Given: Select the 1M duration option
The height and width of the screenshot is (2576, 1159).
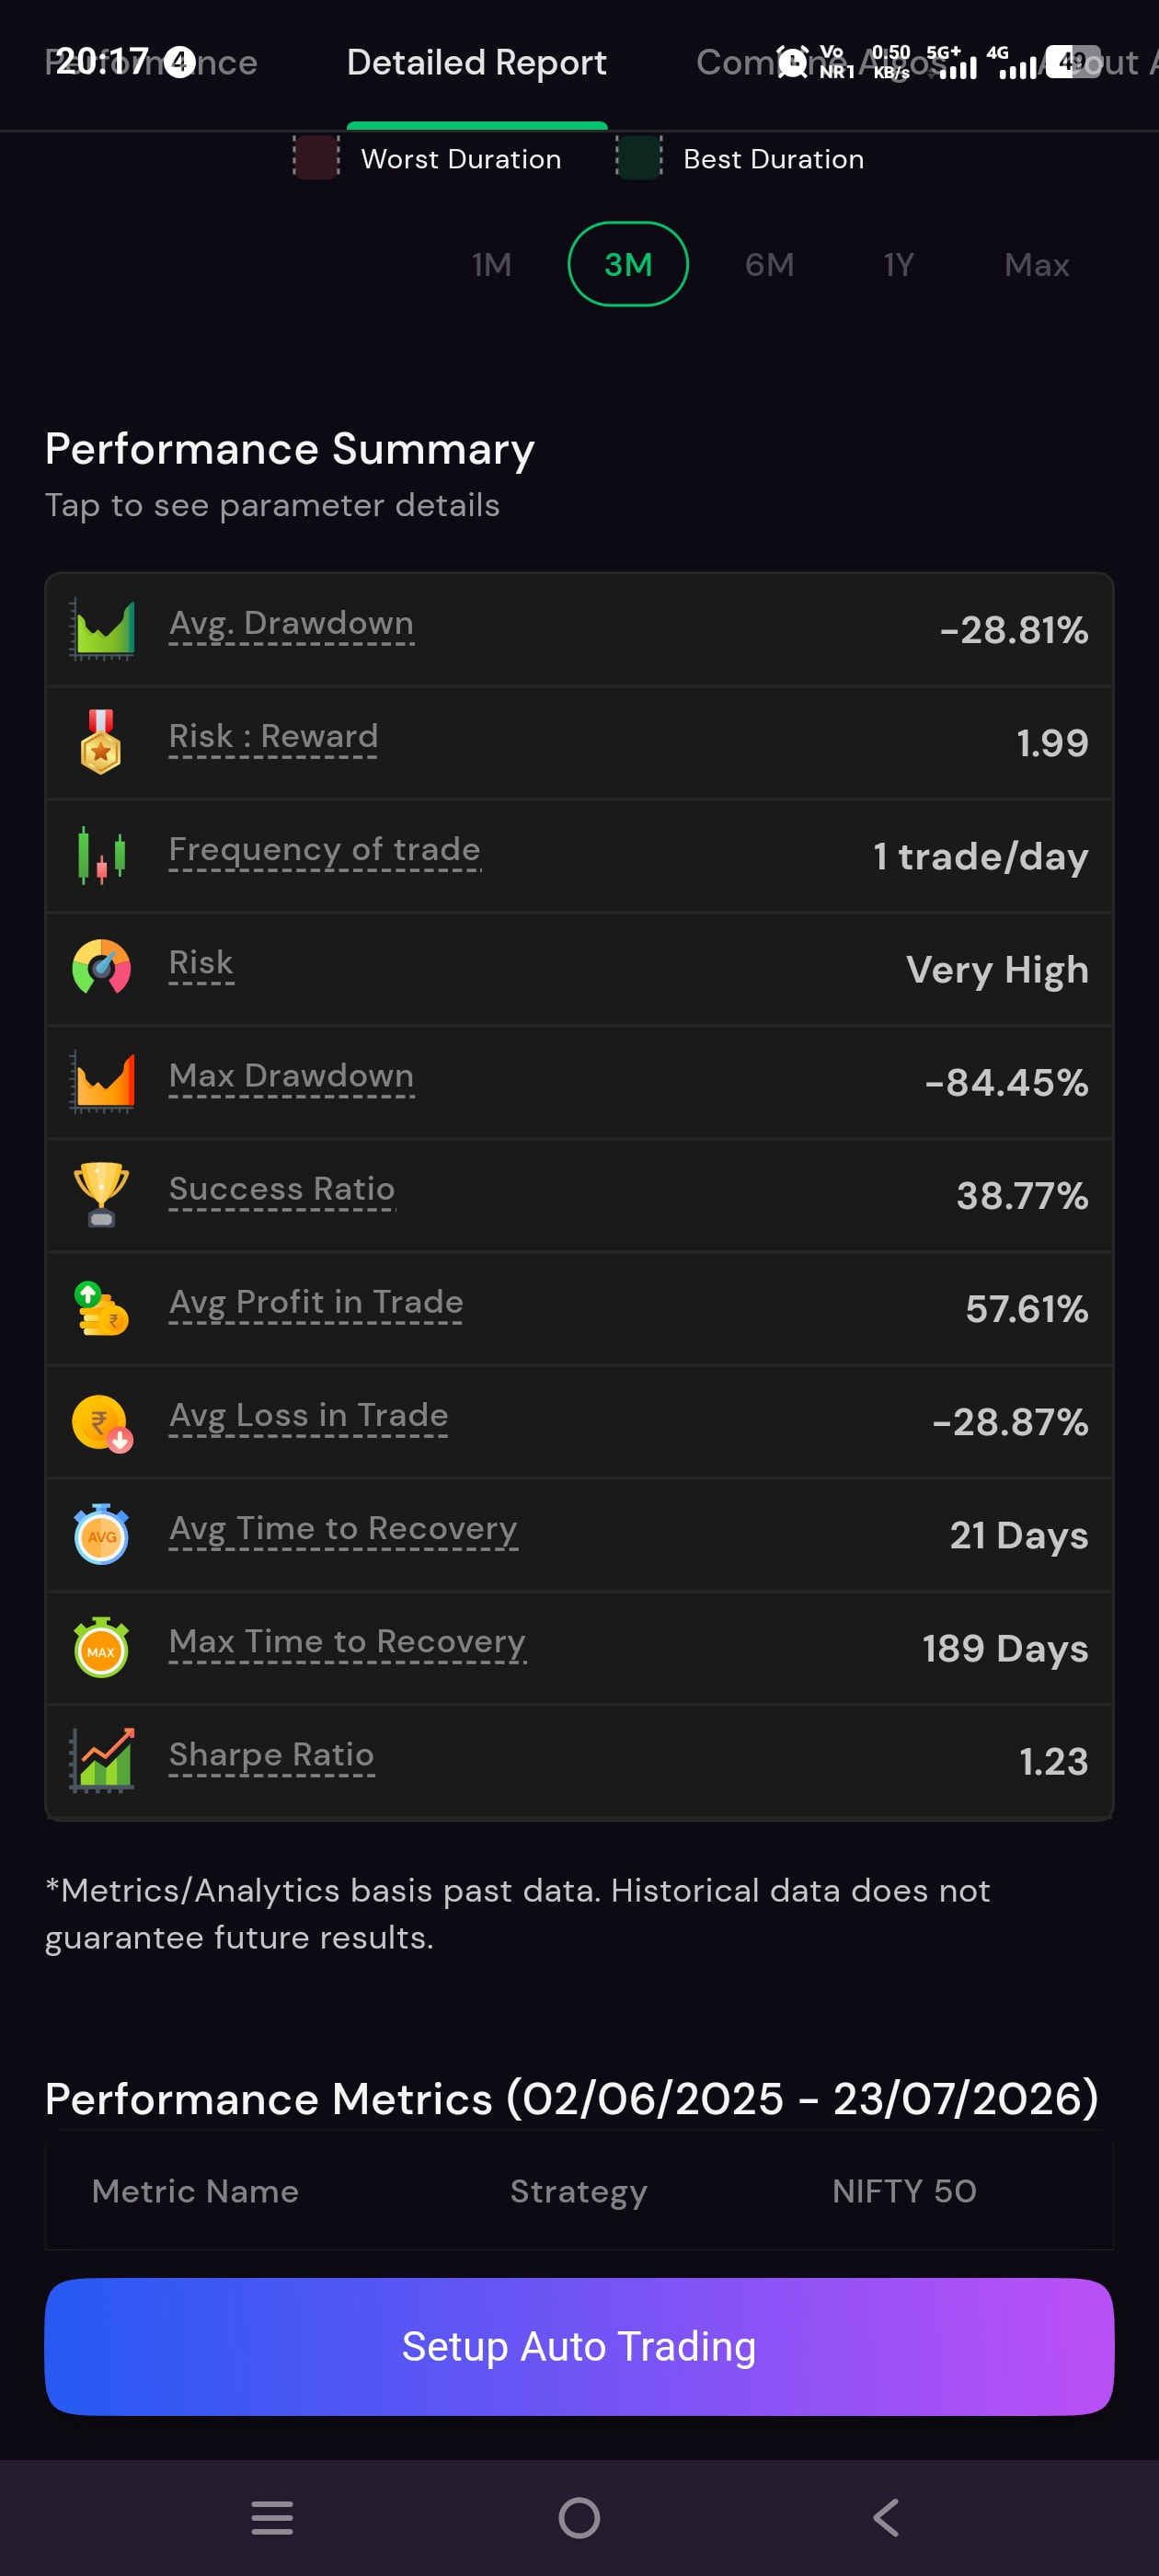Looking at the screenshot, I should [x=492, y=265].
